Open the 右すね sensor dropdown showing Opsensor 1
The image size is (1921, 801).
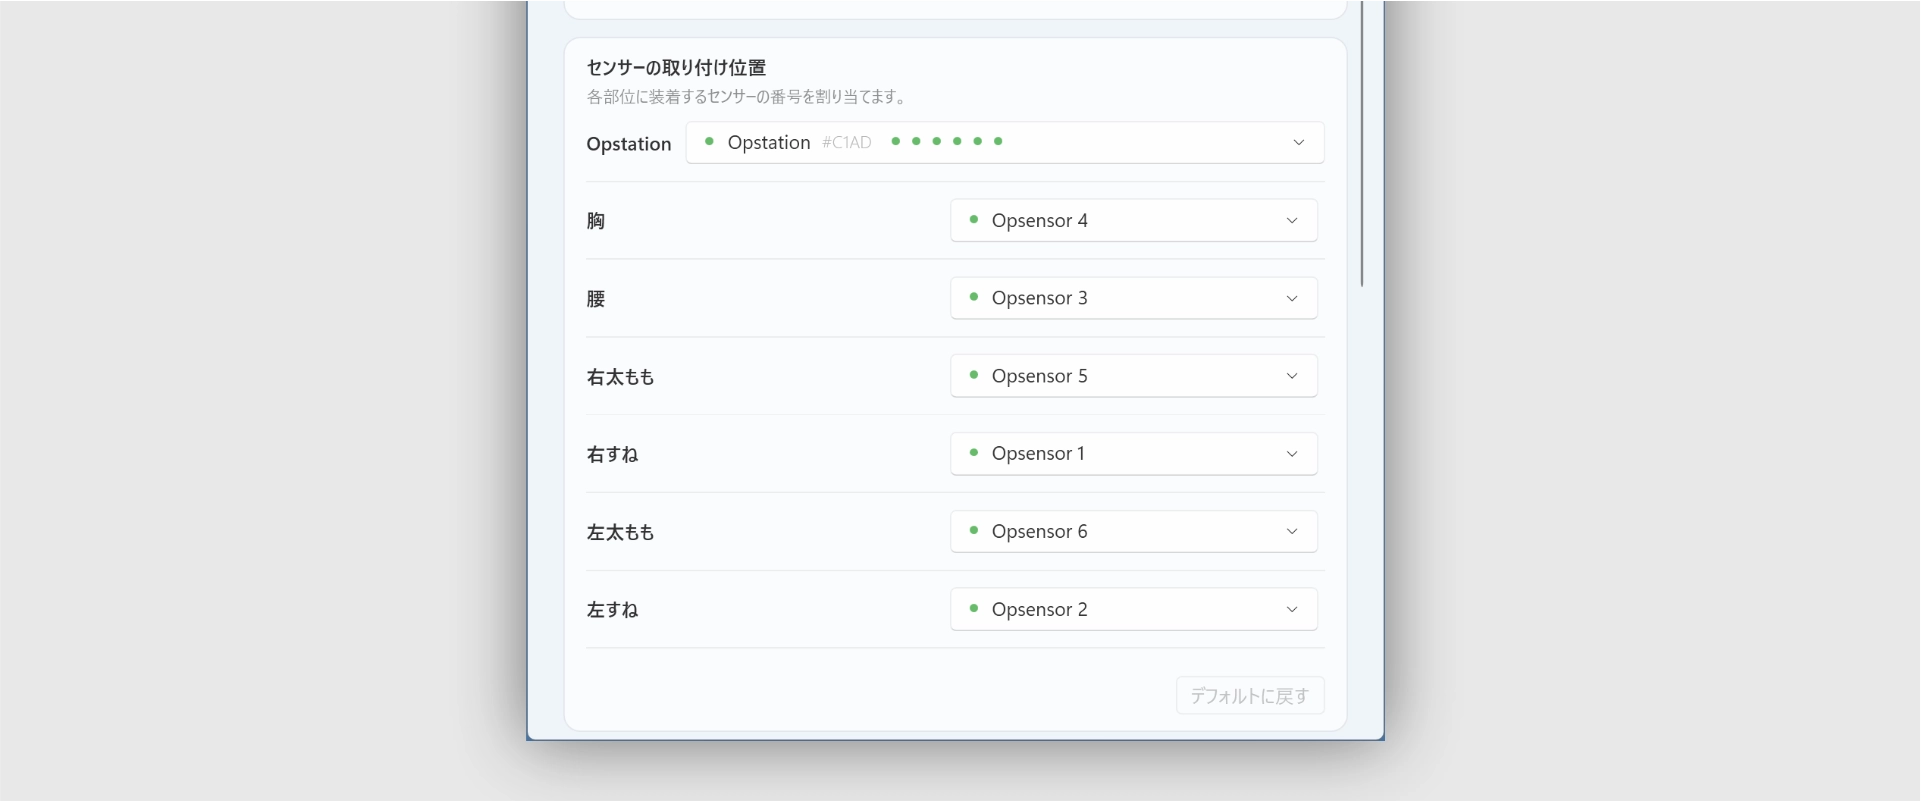[1134, 454]
